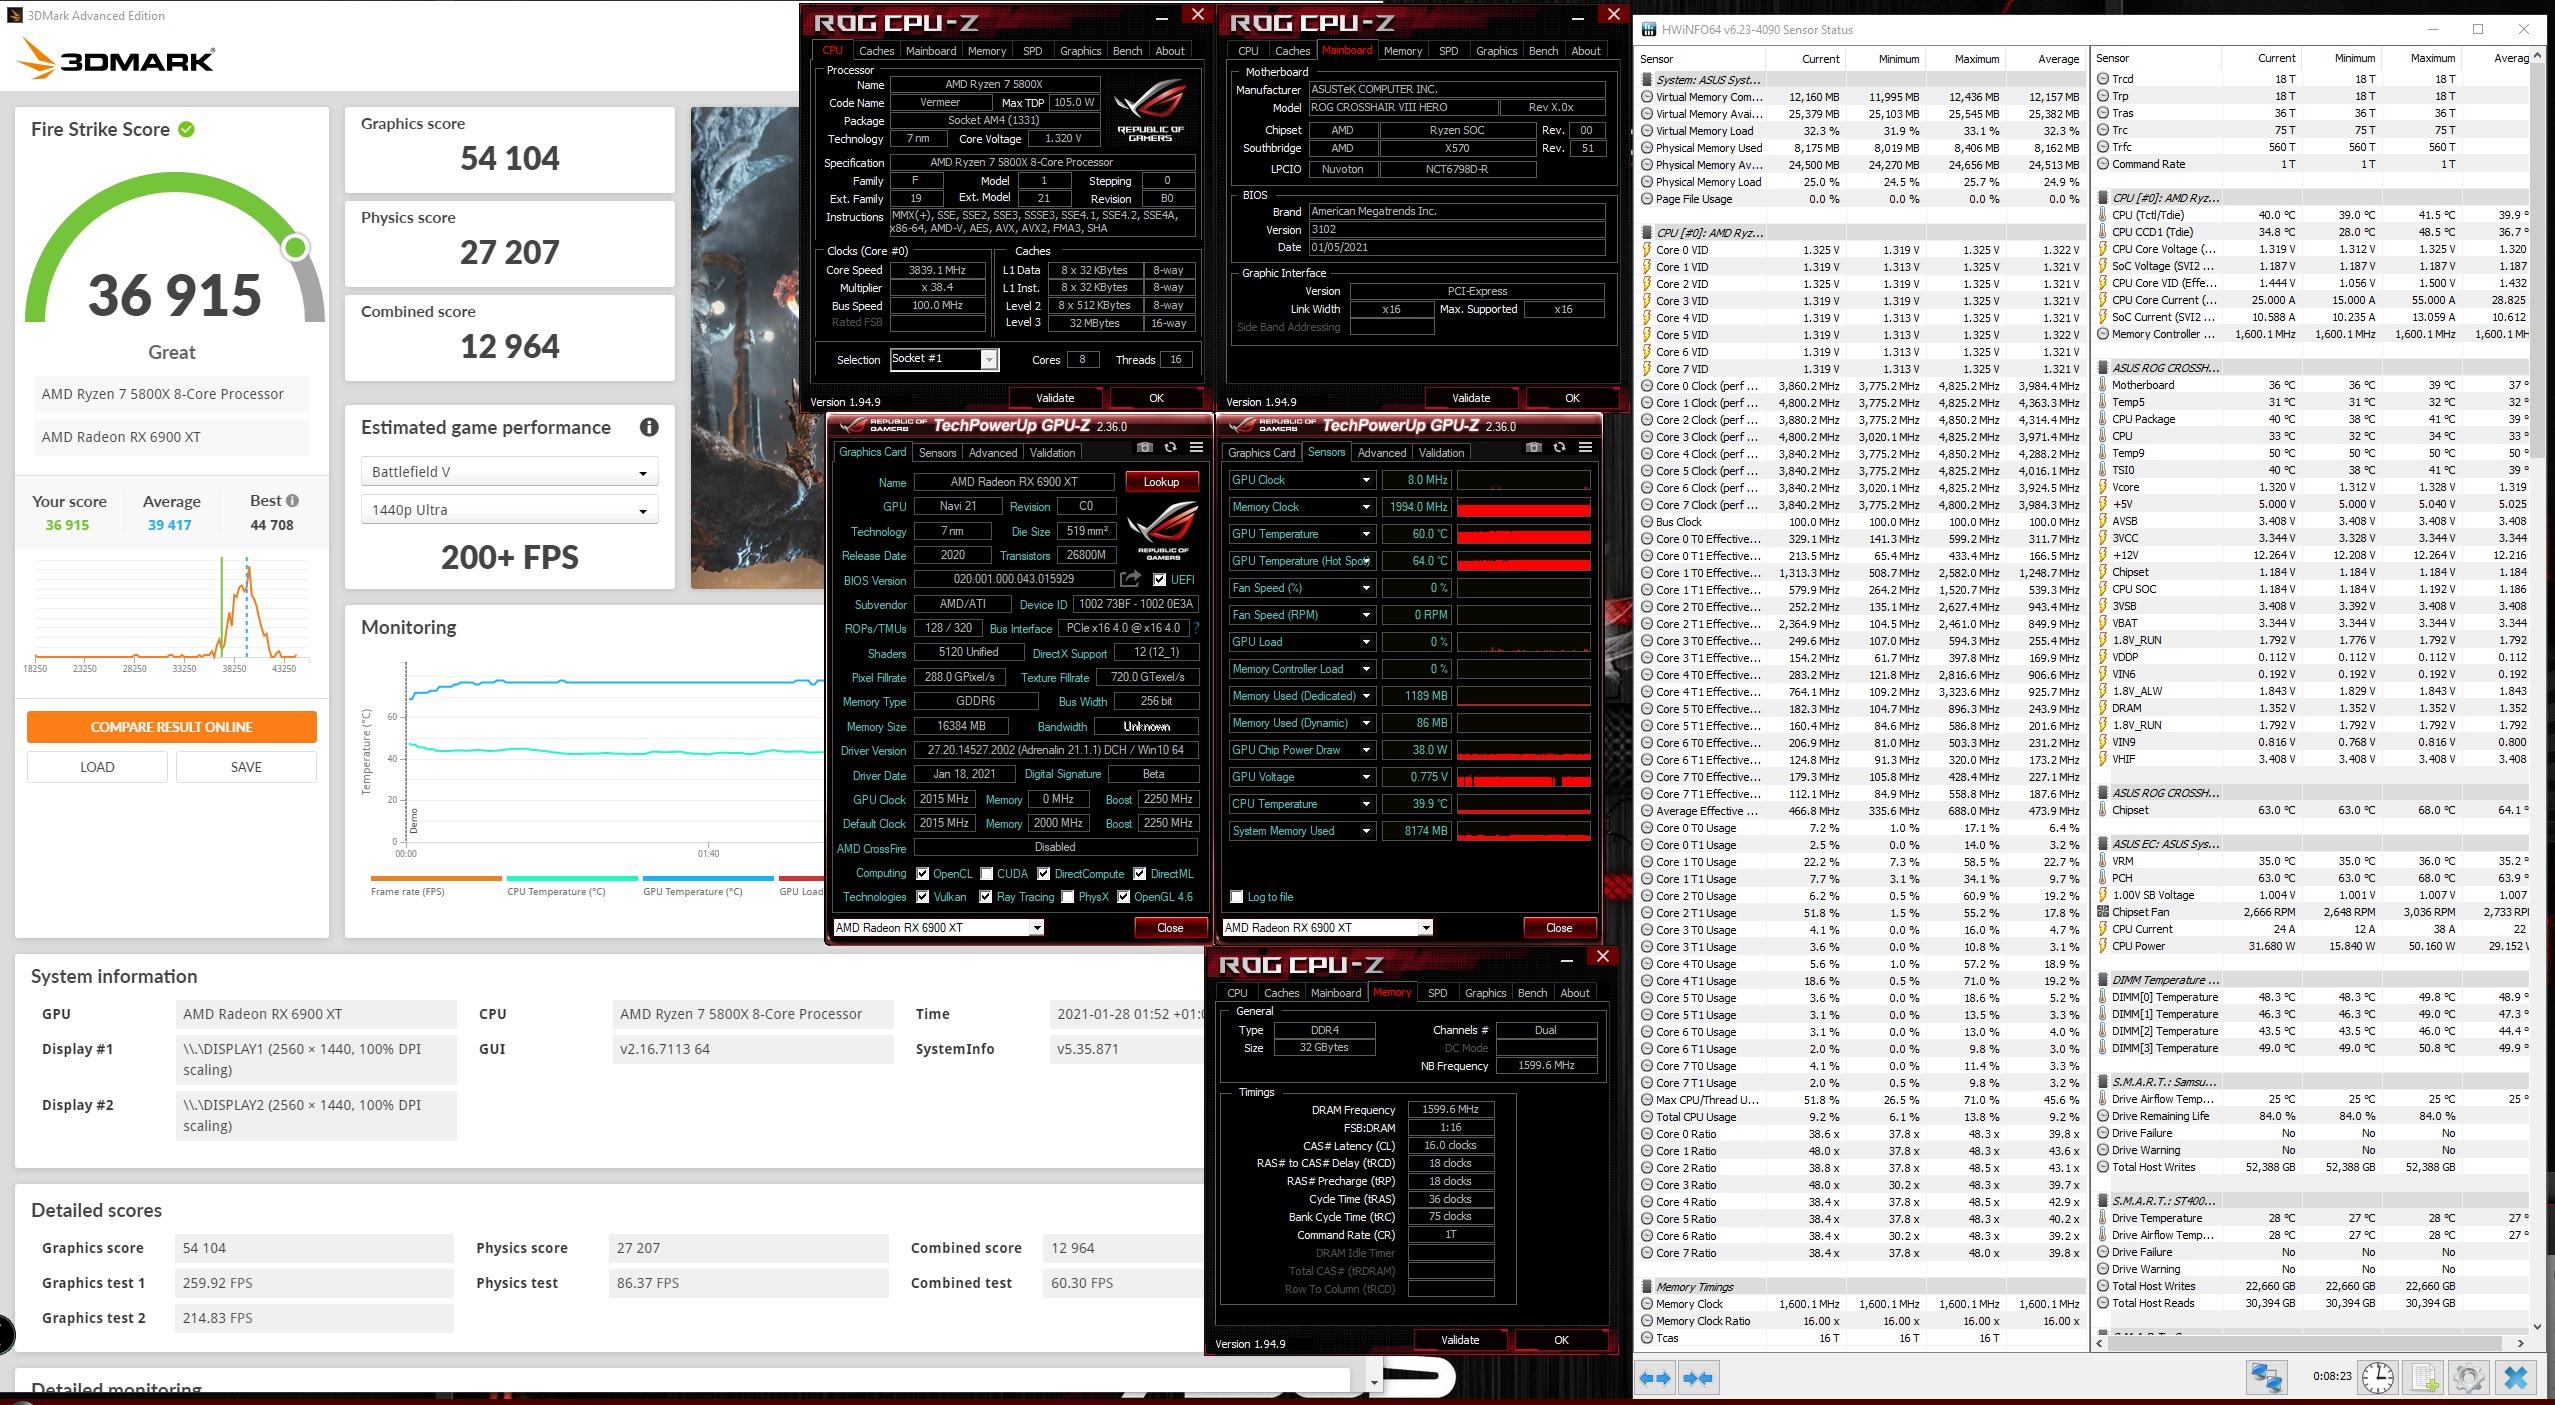
Task: Toggle DirectCompute checkbox
Action: (x=1042, y=874)
